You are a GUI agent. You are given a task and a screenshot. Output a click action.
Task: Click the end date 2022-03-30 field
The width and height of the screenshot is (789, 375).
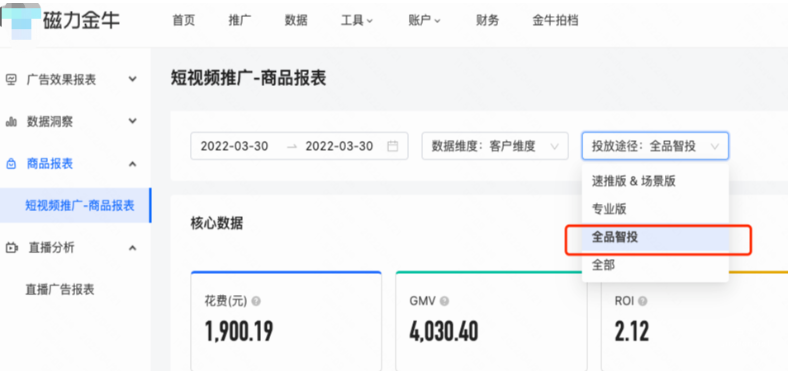tap(339, 146)
